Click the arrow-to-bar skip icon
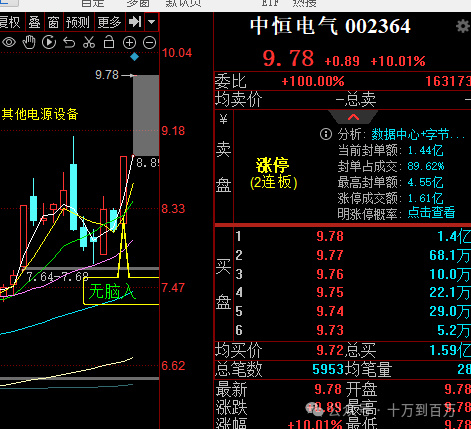Image resolution: width=471 pixels, height=429 pixels. click(135, 22)
